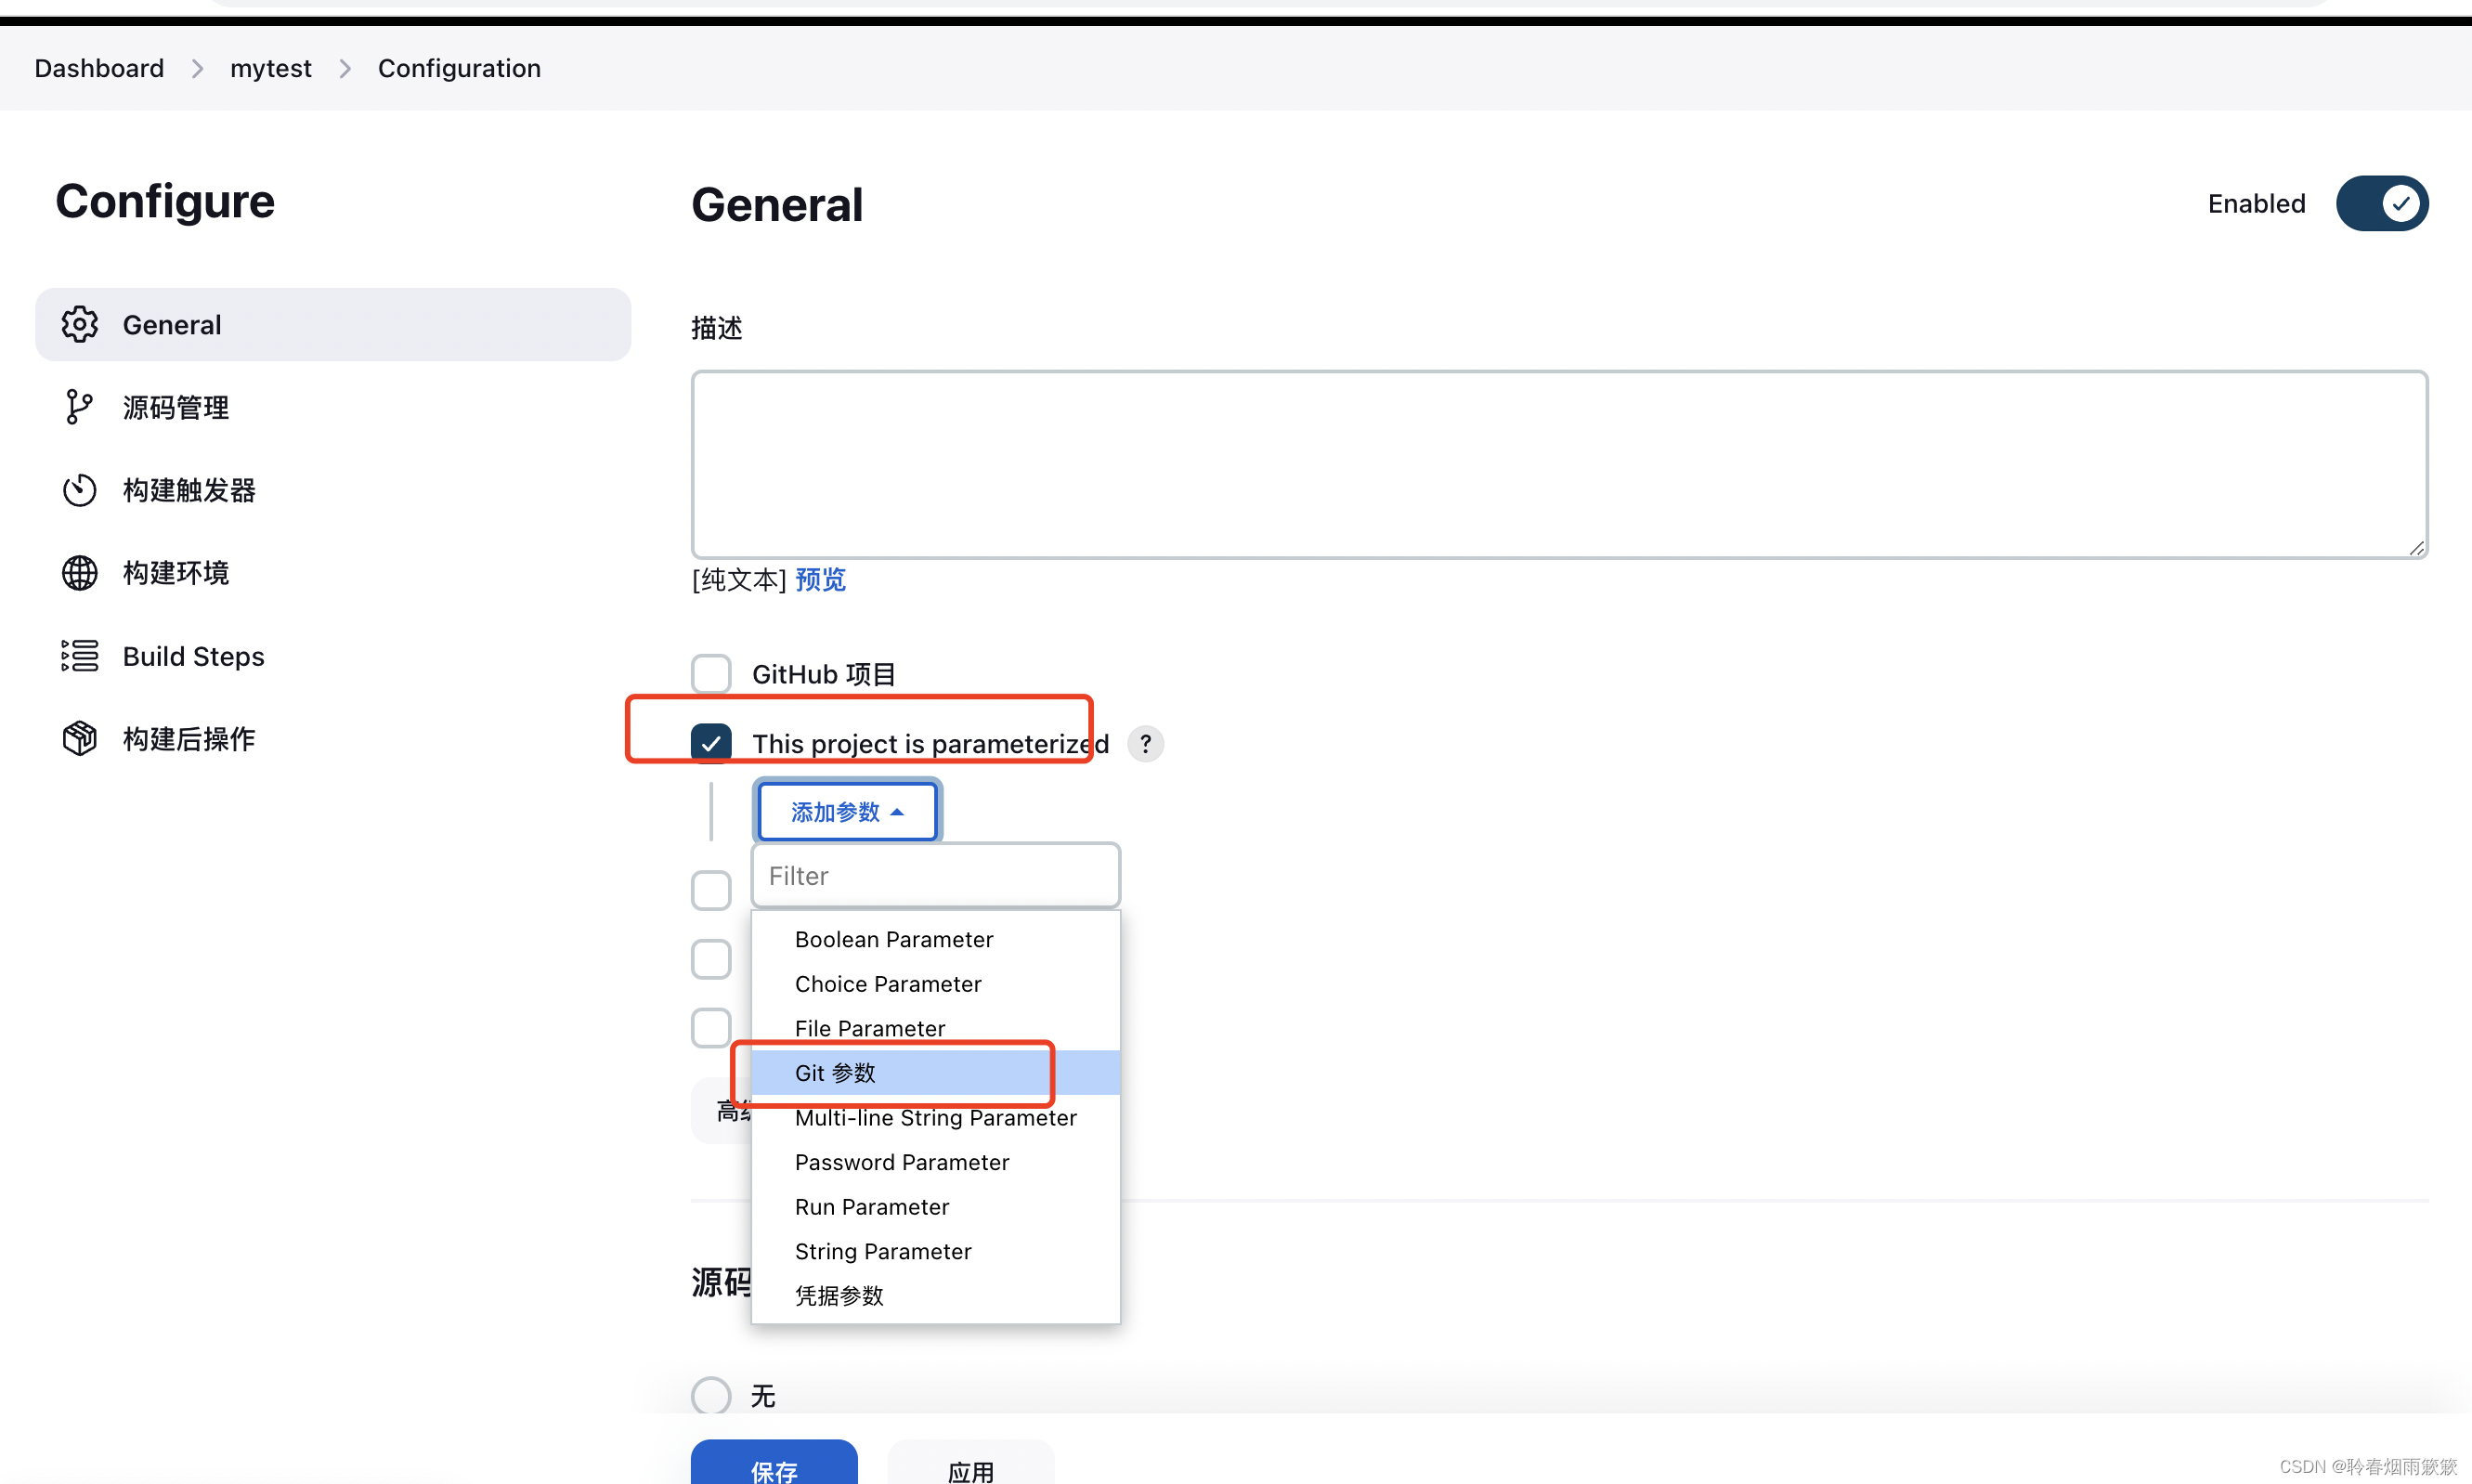Choose Run Parameter from the list
2472x1484 pixels.
click(x=936, y=1207)
